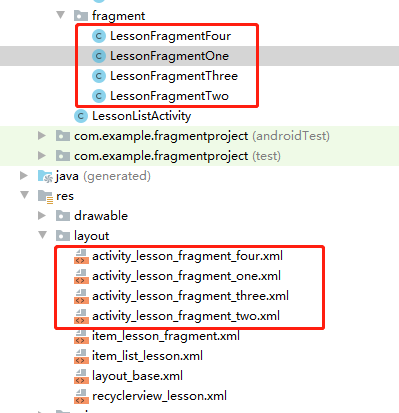
Task: Click XML icon of activity_lesson_fragment_two.xml
Action: pos(81,316)
